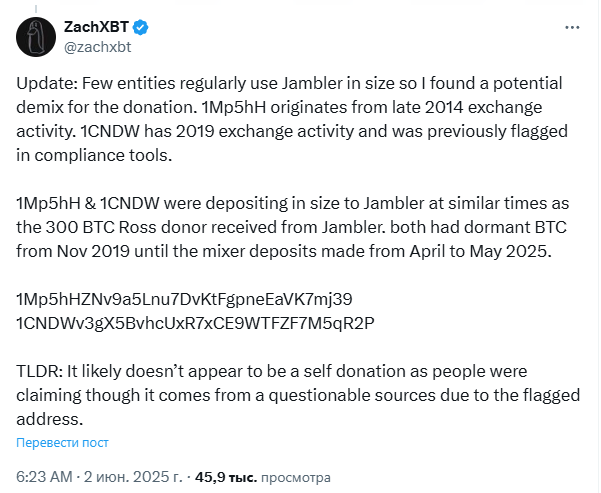The image size is (601, 493).
Task: Open the 45,9 тыс. views count
Action: 226,477
